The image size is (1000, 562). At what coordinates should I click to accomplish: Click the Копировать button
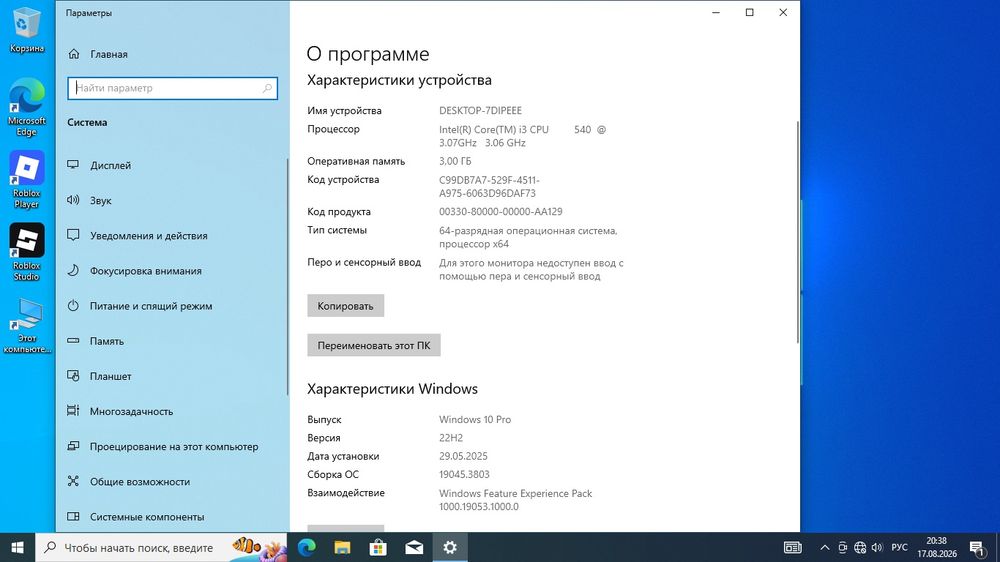pyautogui.click(x=346, y=306)
